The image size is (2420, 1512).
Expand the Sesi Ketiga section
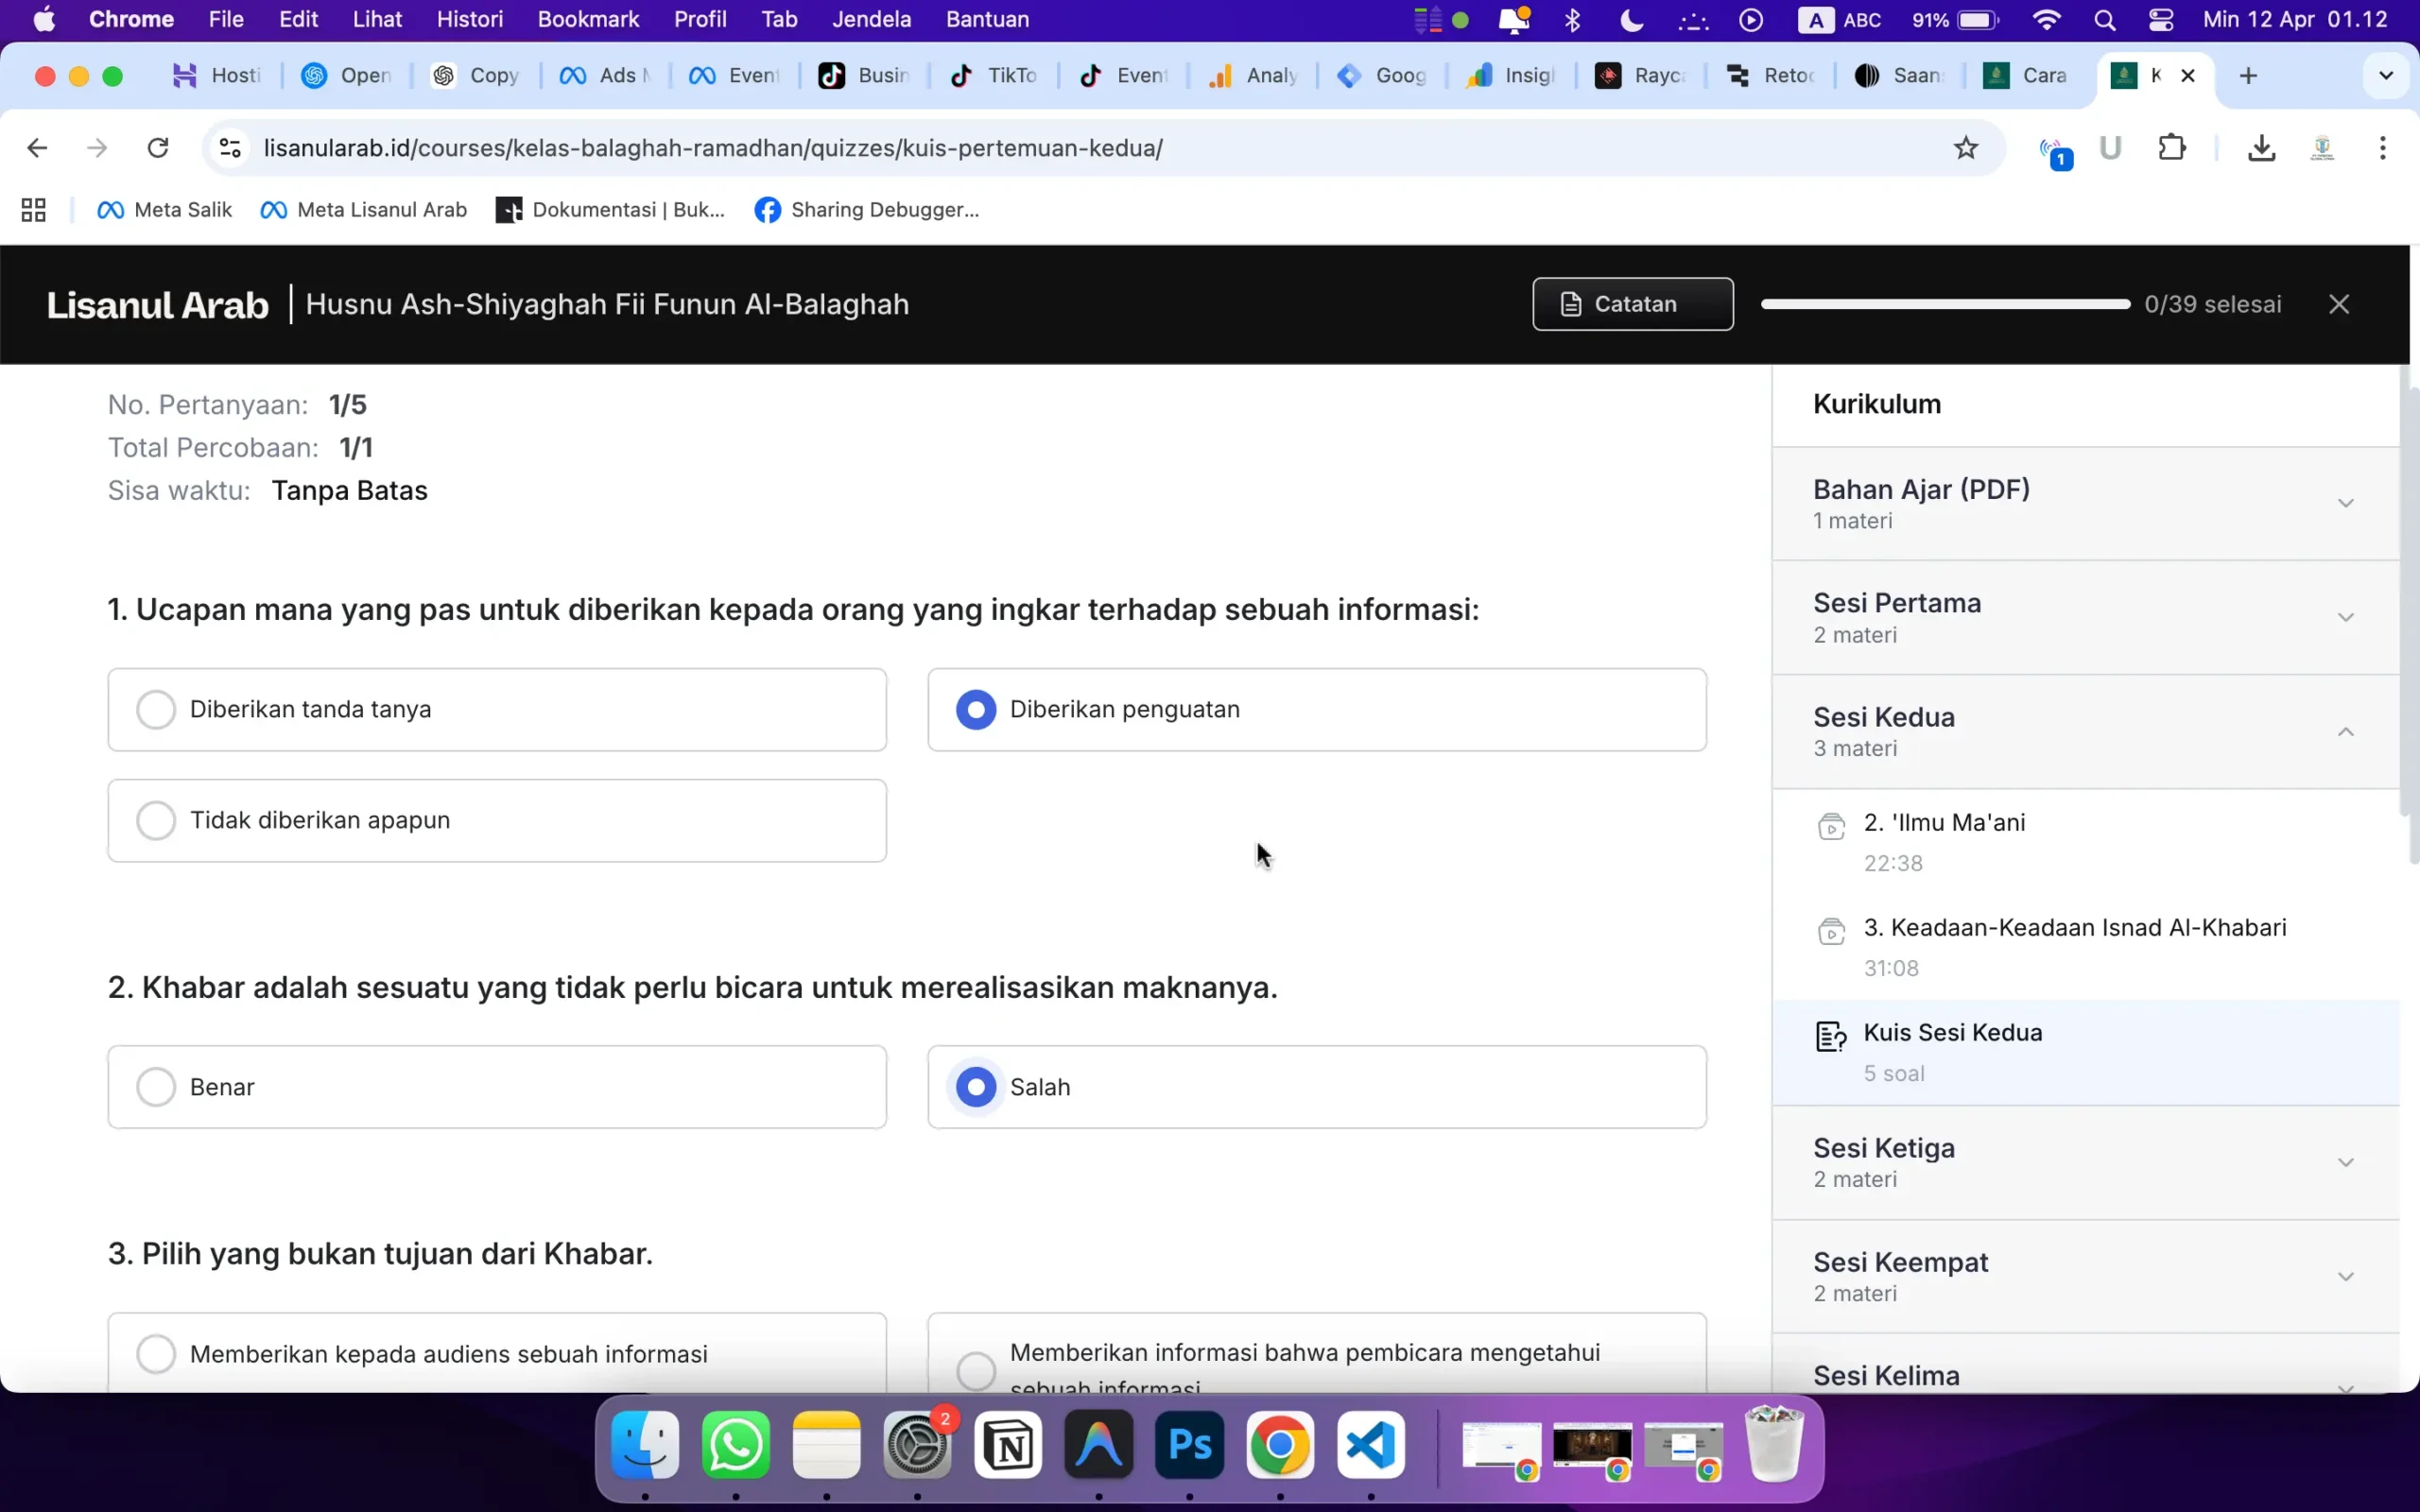[2344, 1162]
